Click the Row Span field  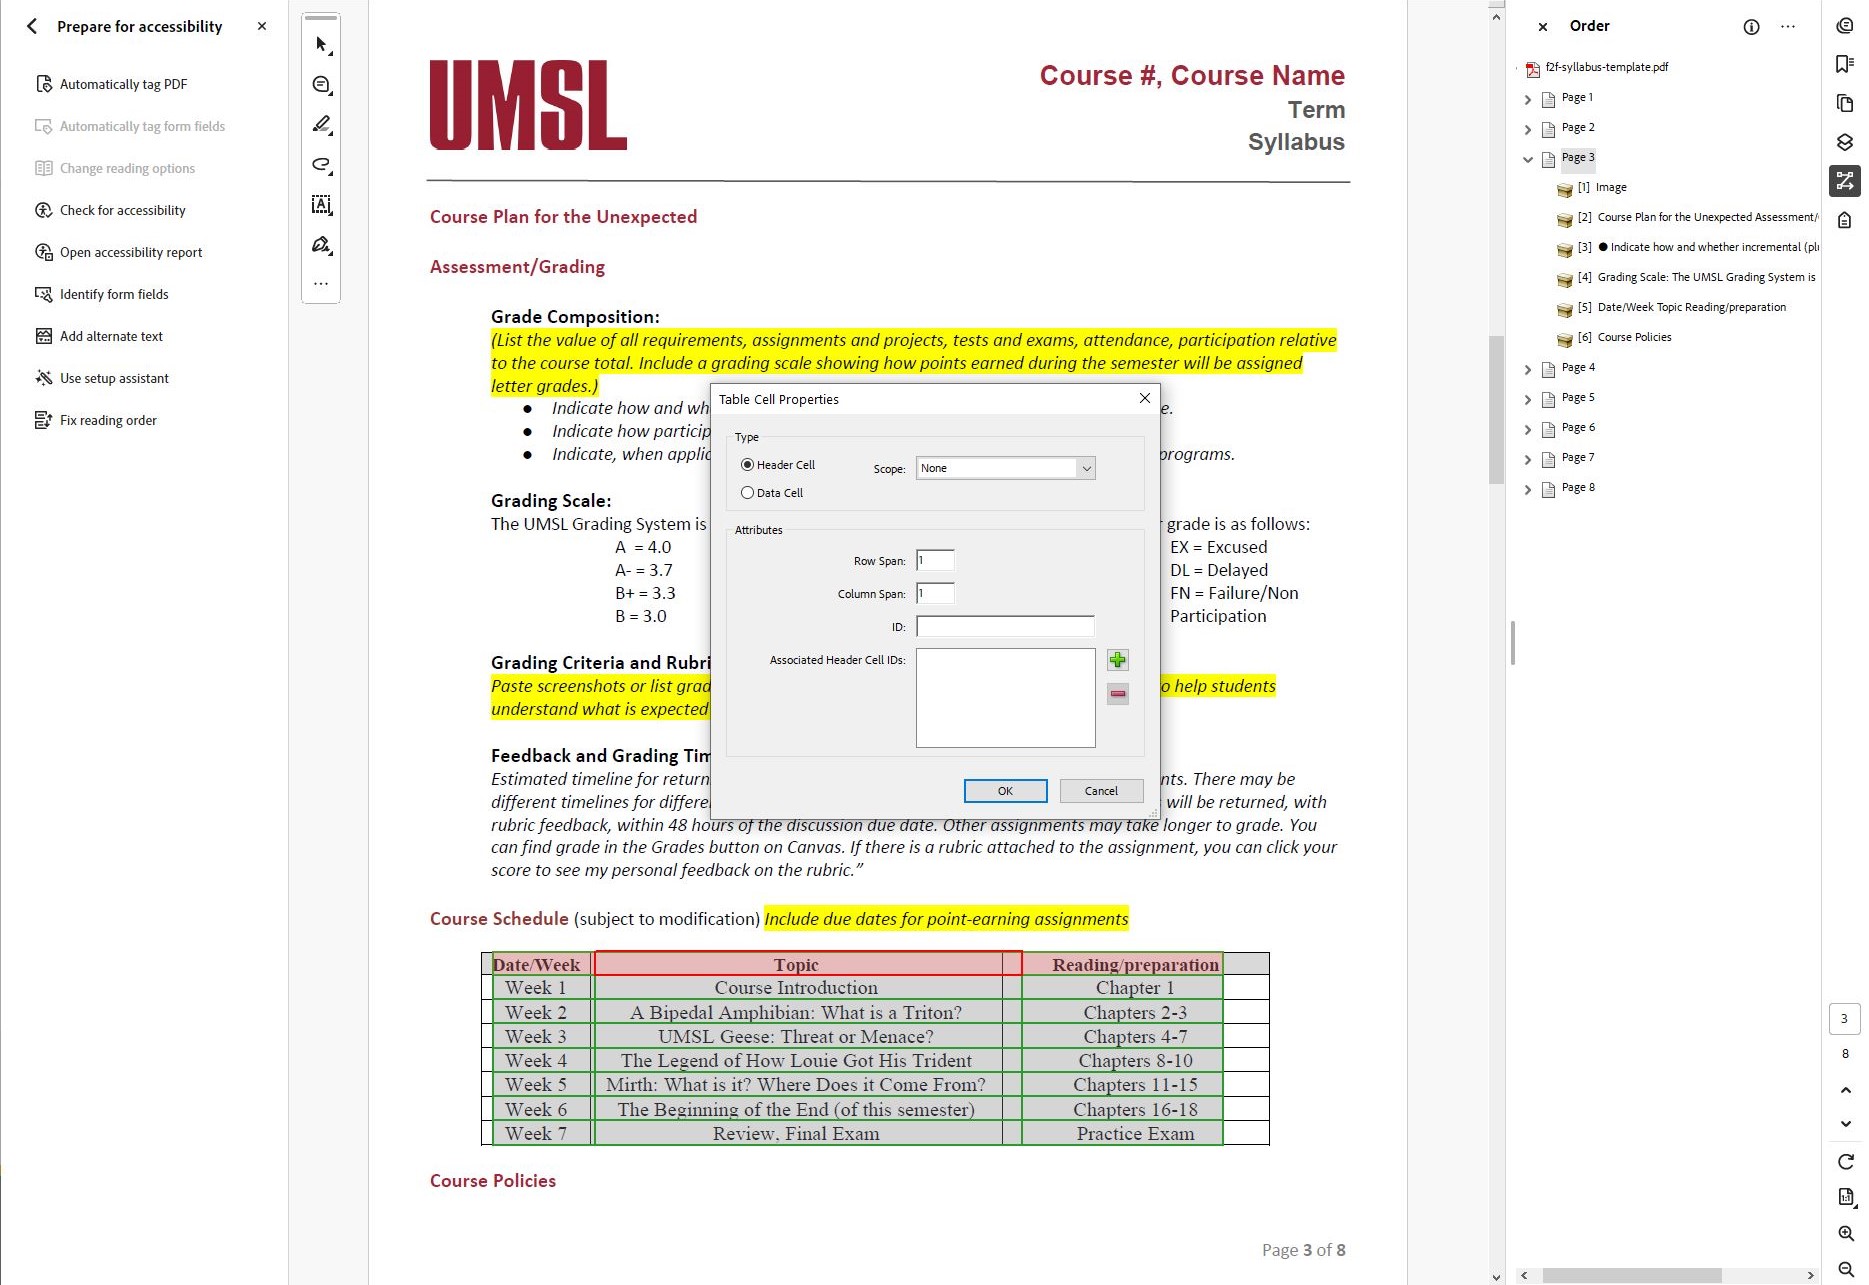935,561
